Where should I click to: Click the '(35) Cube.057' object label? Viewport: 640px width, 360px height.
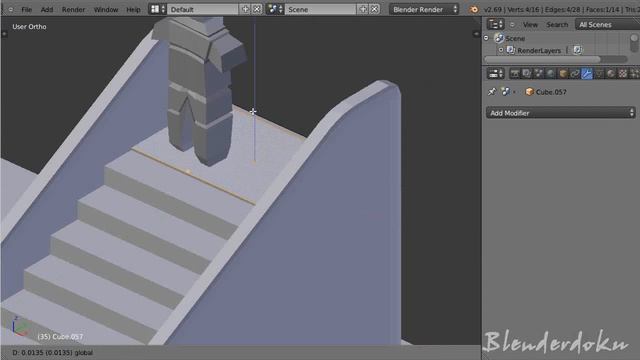60,337
